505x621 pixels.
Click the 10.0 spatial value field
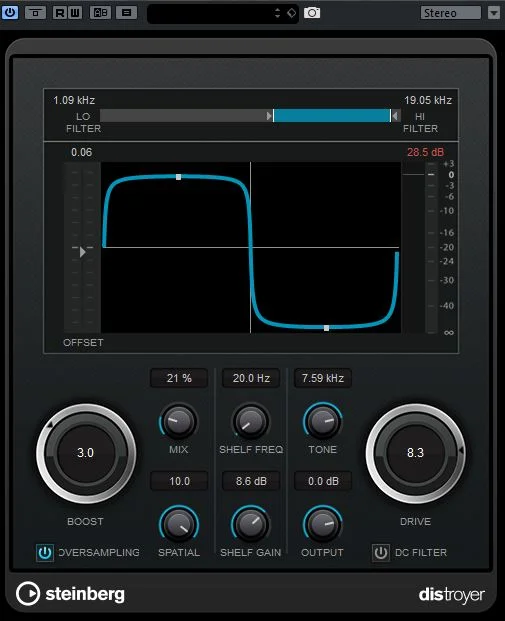coord(179,481)
